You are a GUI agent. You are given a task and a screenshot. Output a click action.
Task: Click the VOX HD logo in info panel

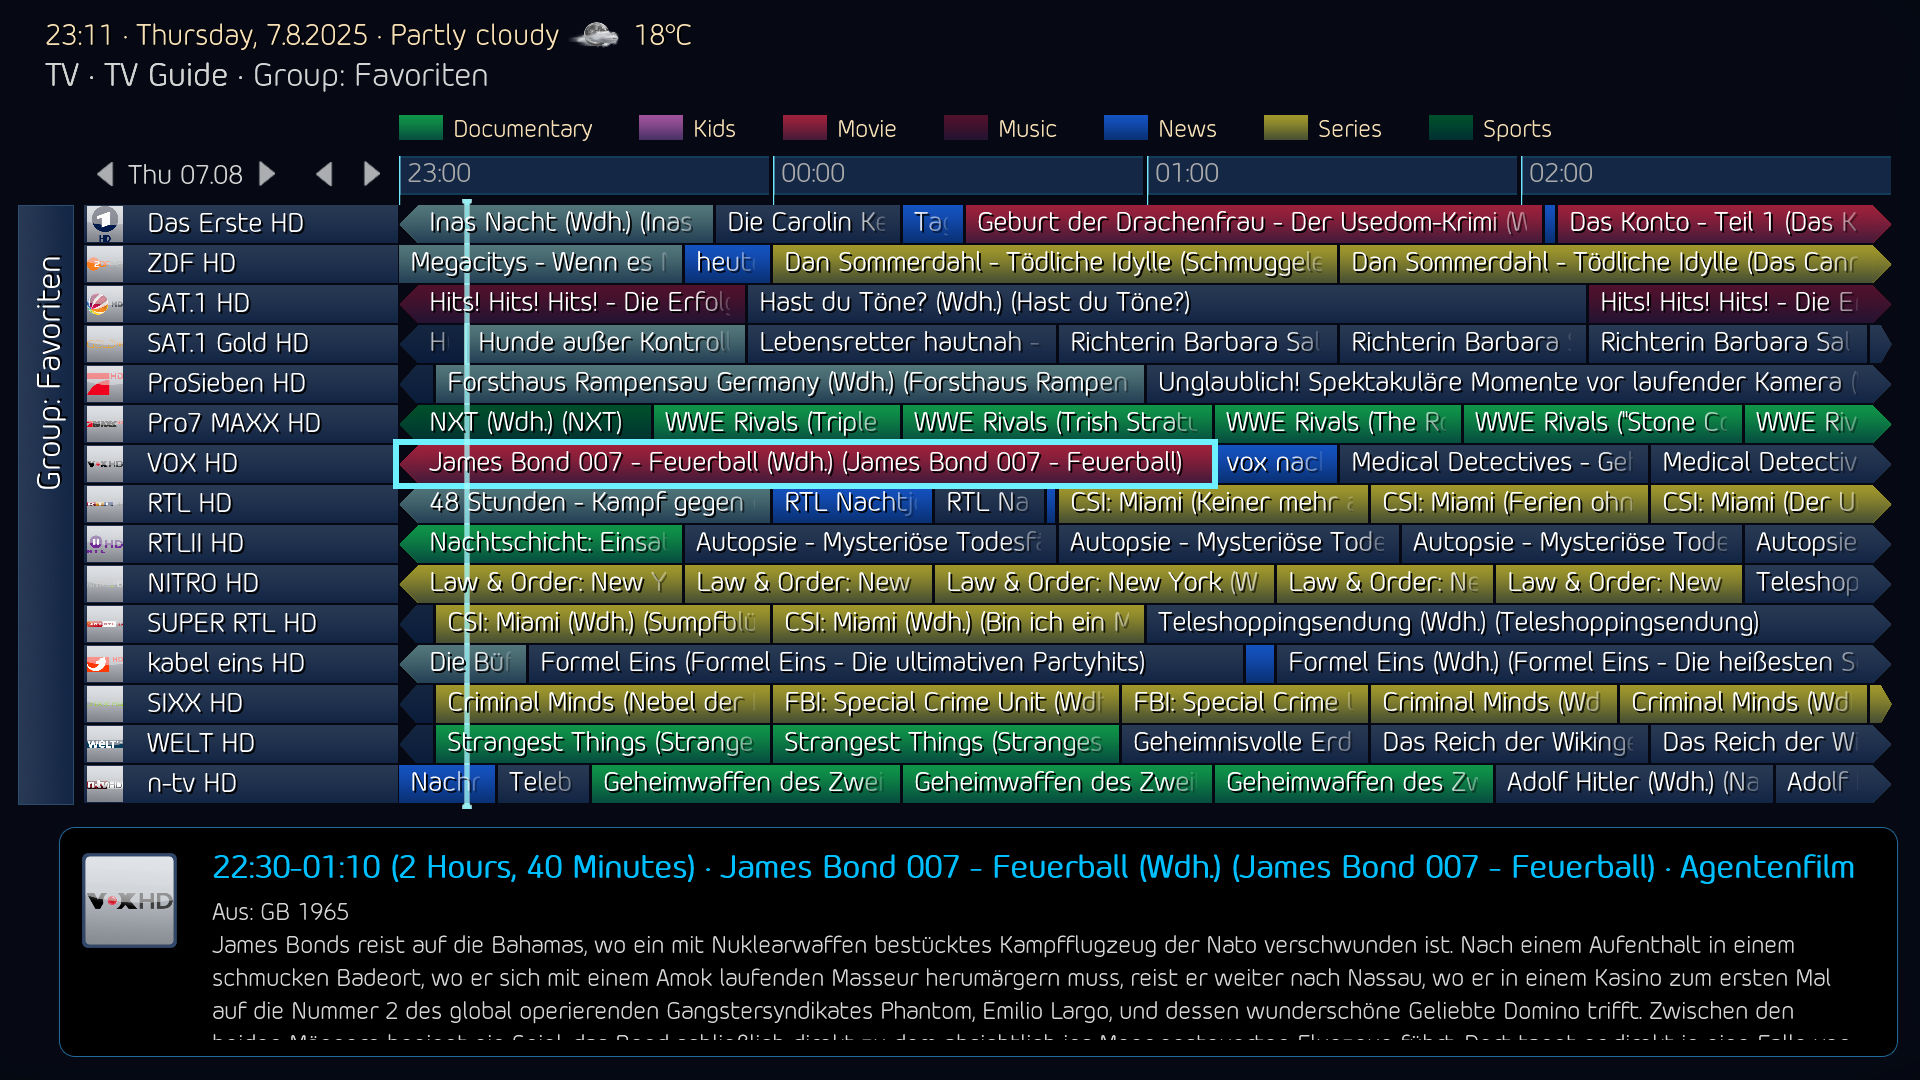[x=130, y=900]
